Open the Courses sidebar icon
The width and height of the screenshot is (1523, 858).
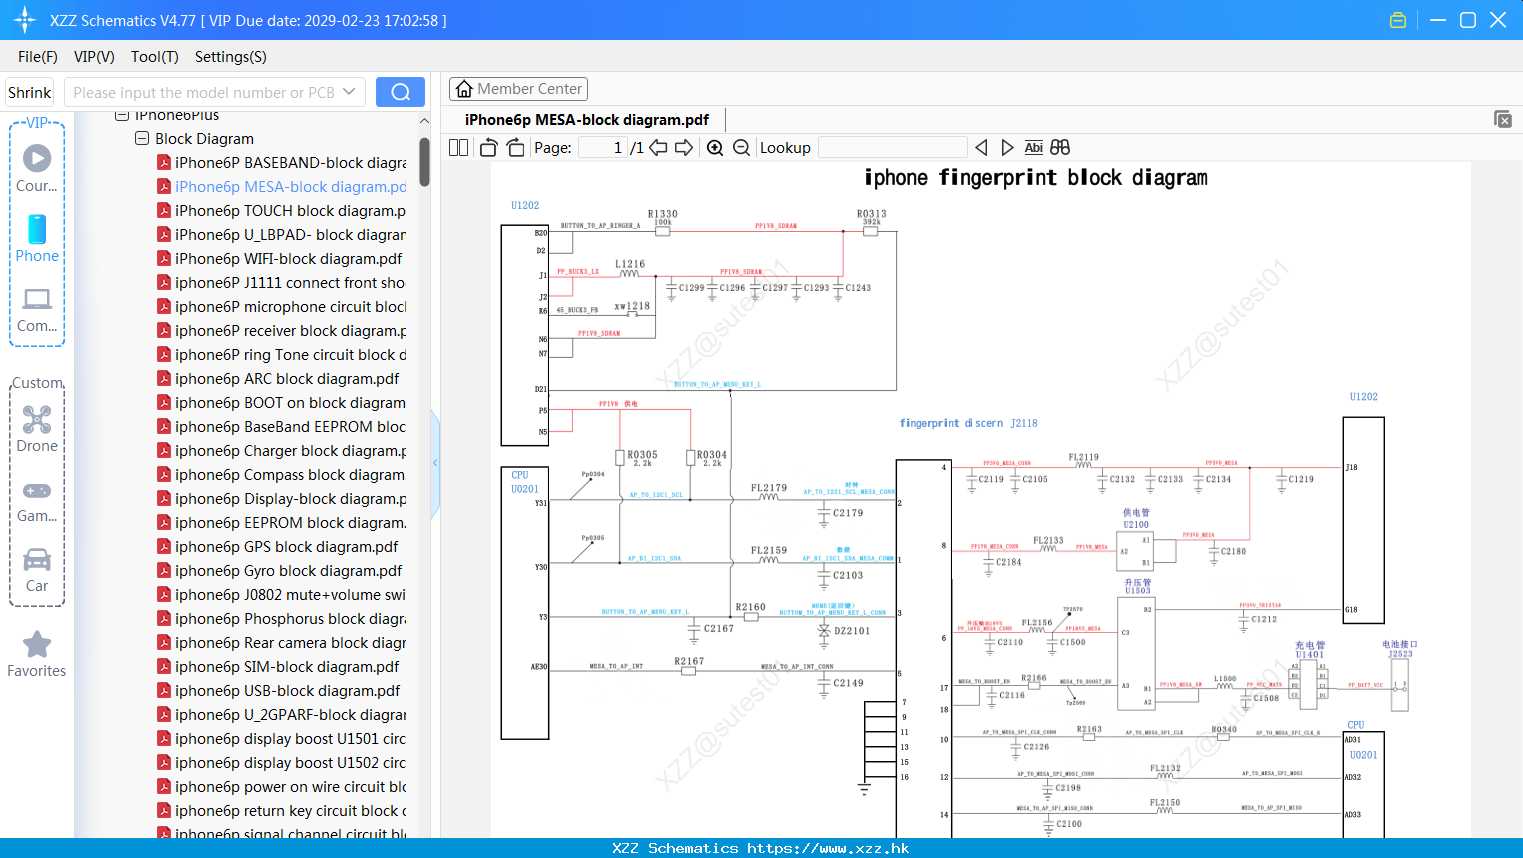tap(37, 167)
